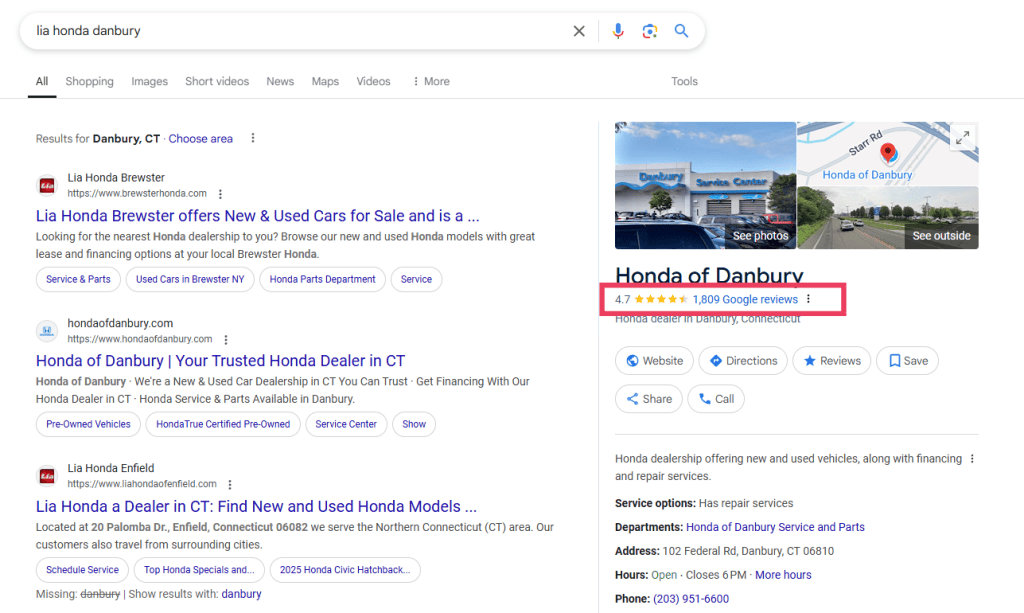This screenshot has height=613, width=1024.
Task: Switch to the Shopping tab
Action: (89, 82)
